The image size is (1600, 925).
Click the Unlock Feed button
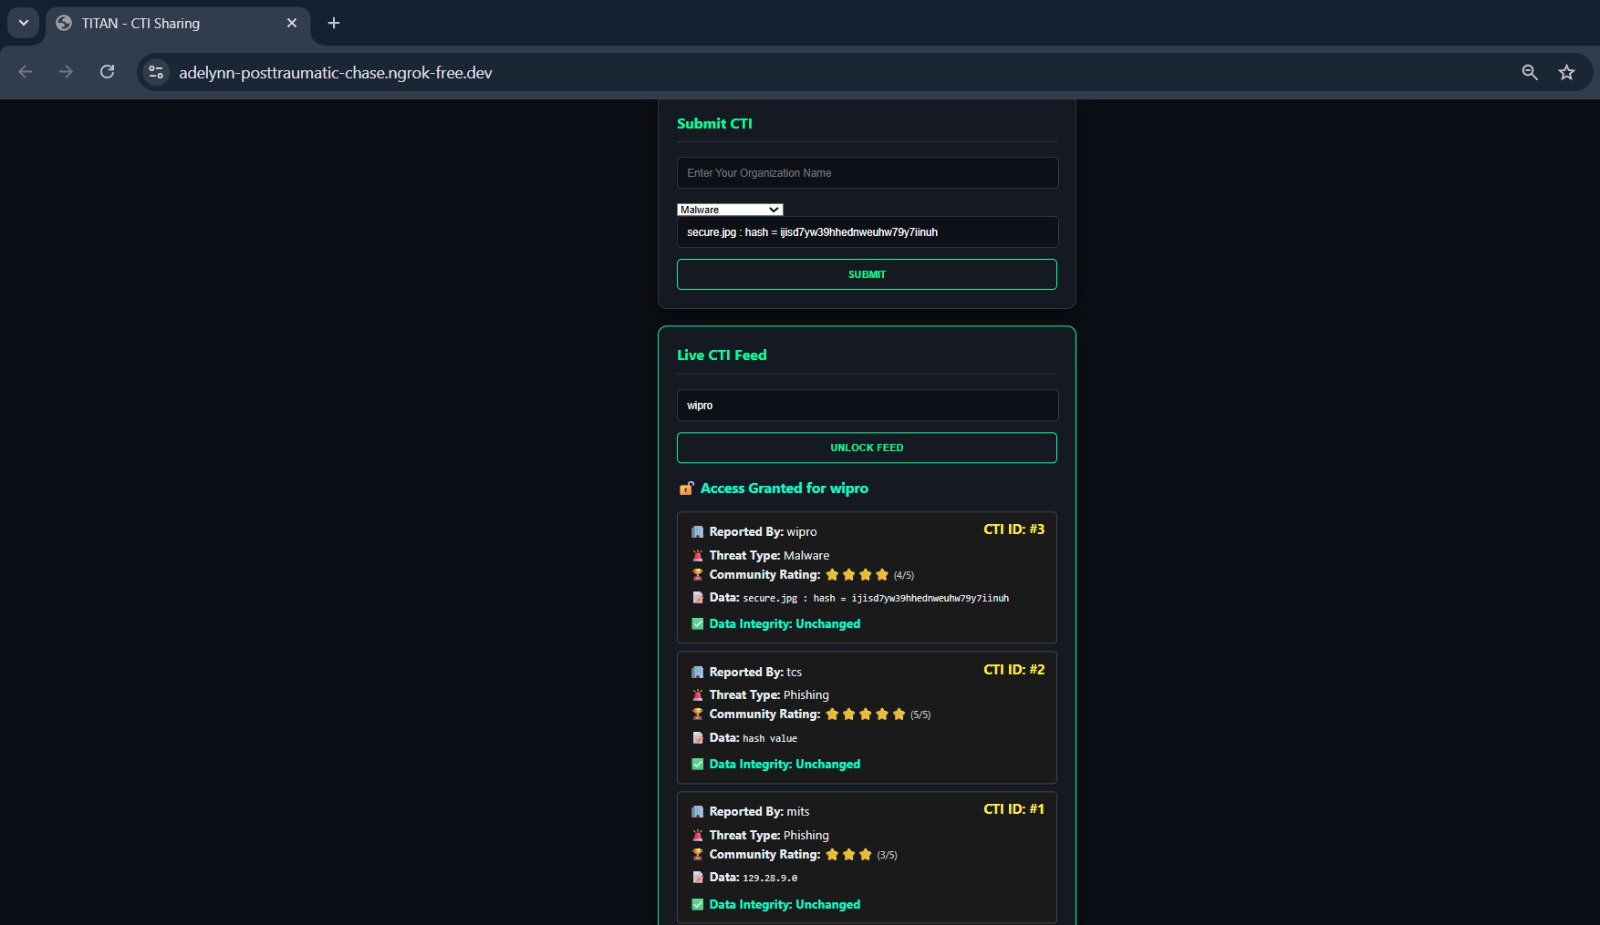coord(867,448)
